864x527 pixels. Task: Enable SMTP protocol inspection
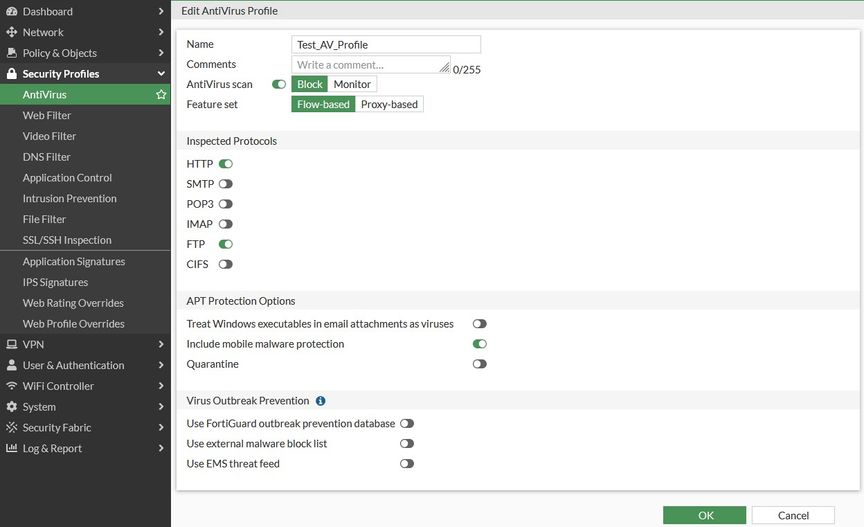tap(226, 184)
